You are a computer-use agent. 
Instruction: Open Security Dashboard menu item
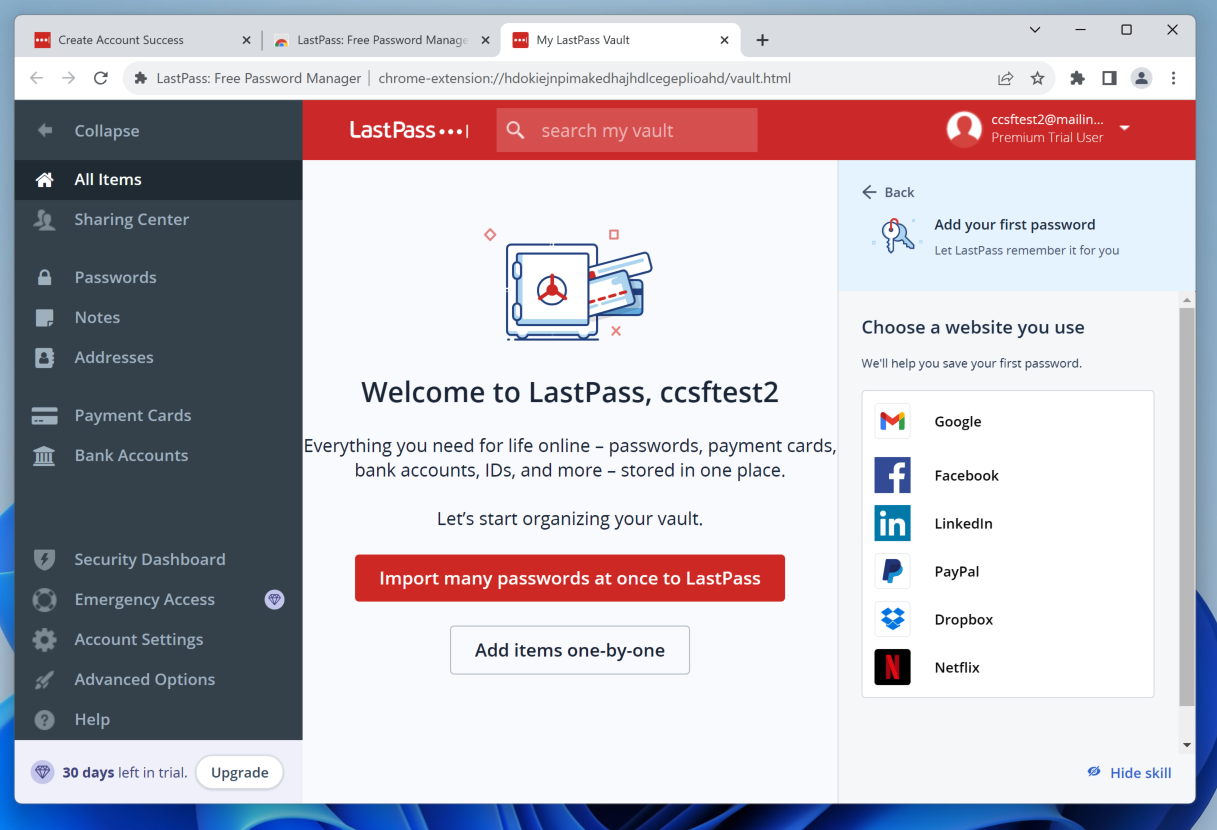pyautogui.click(x=158, y=560)
